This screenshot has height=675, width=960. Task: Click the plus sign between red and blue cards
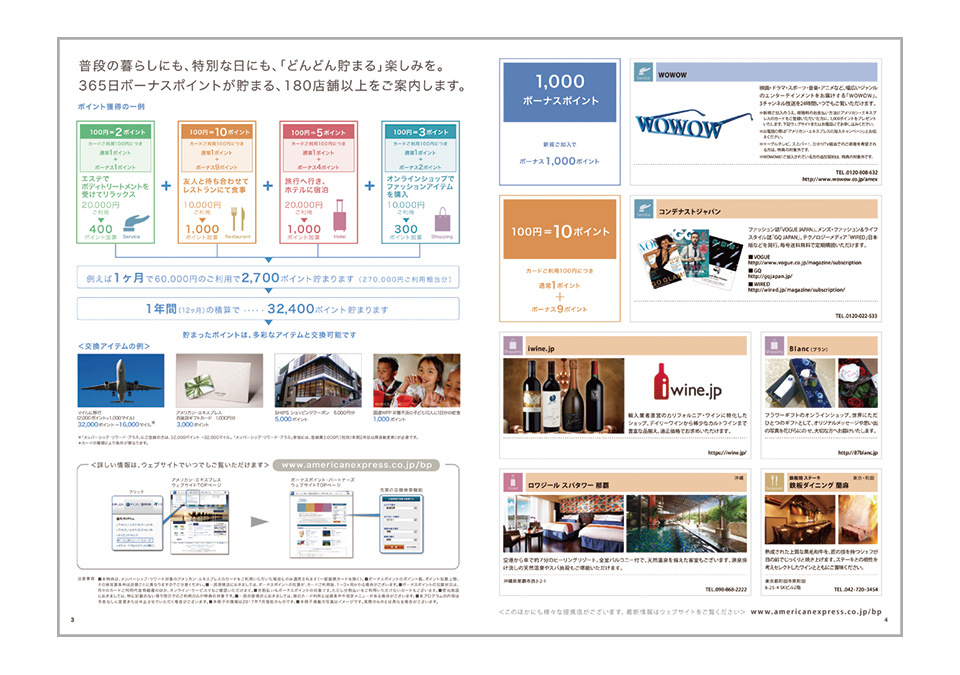[370, 186]
